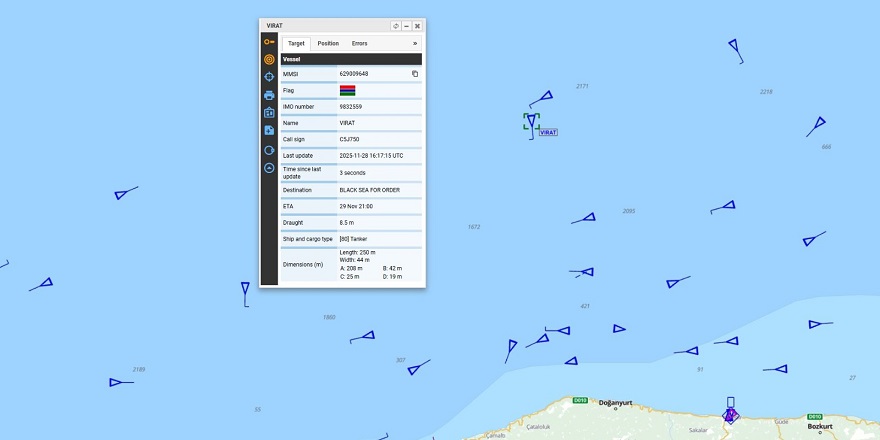Click depth sounding 1672 on map
This screenshot has height=440, width=880.
pos(474,227)
